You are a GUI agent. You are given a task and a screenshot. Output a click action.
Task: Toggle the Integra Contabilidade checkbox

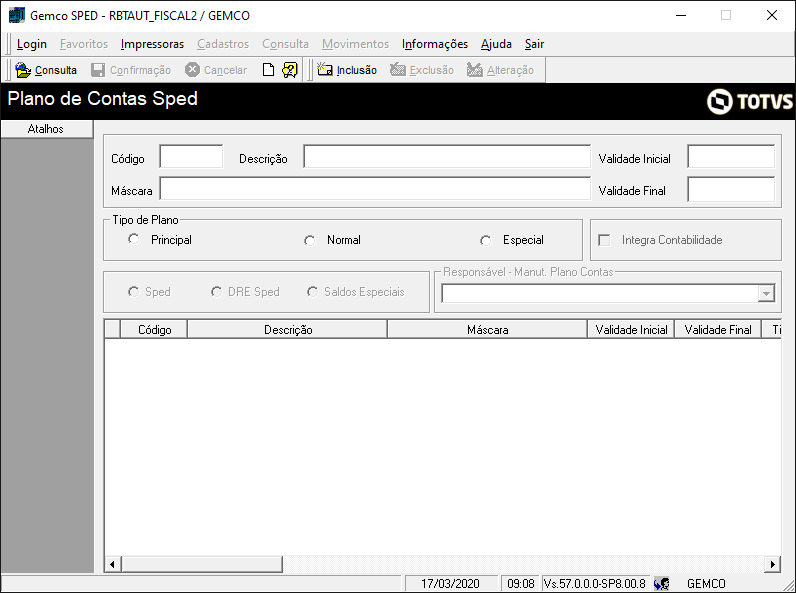pyautogui.click(x=604, y=240)
